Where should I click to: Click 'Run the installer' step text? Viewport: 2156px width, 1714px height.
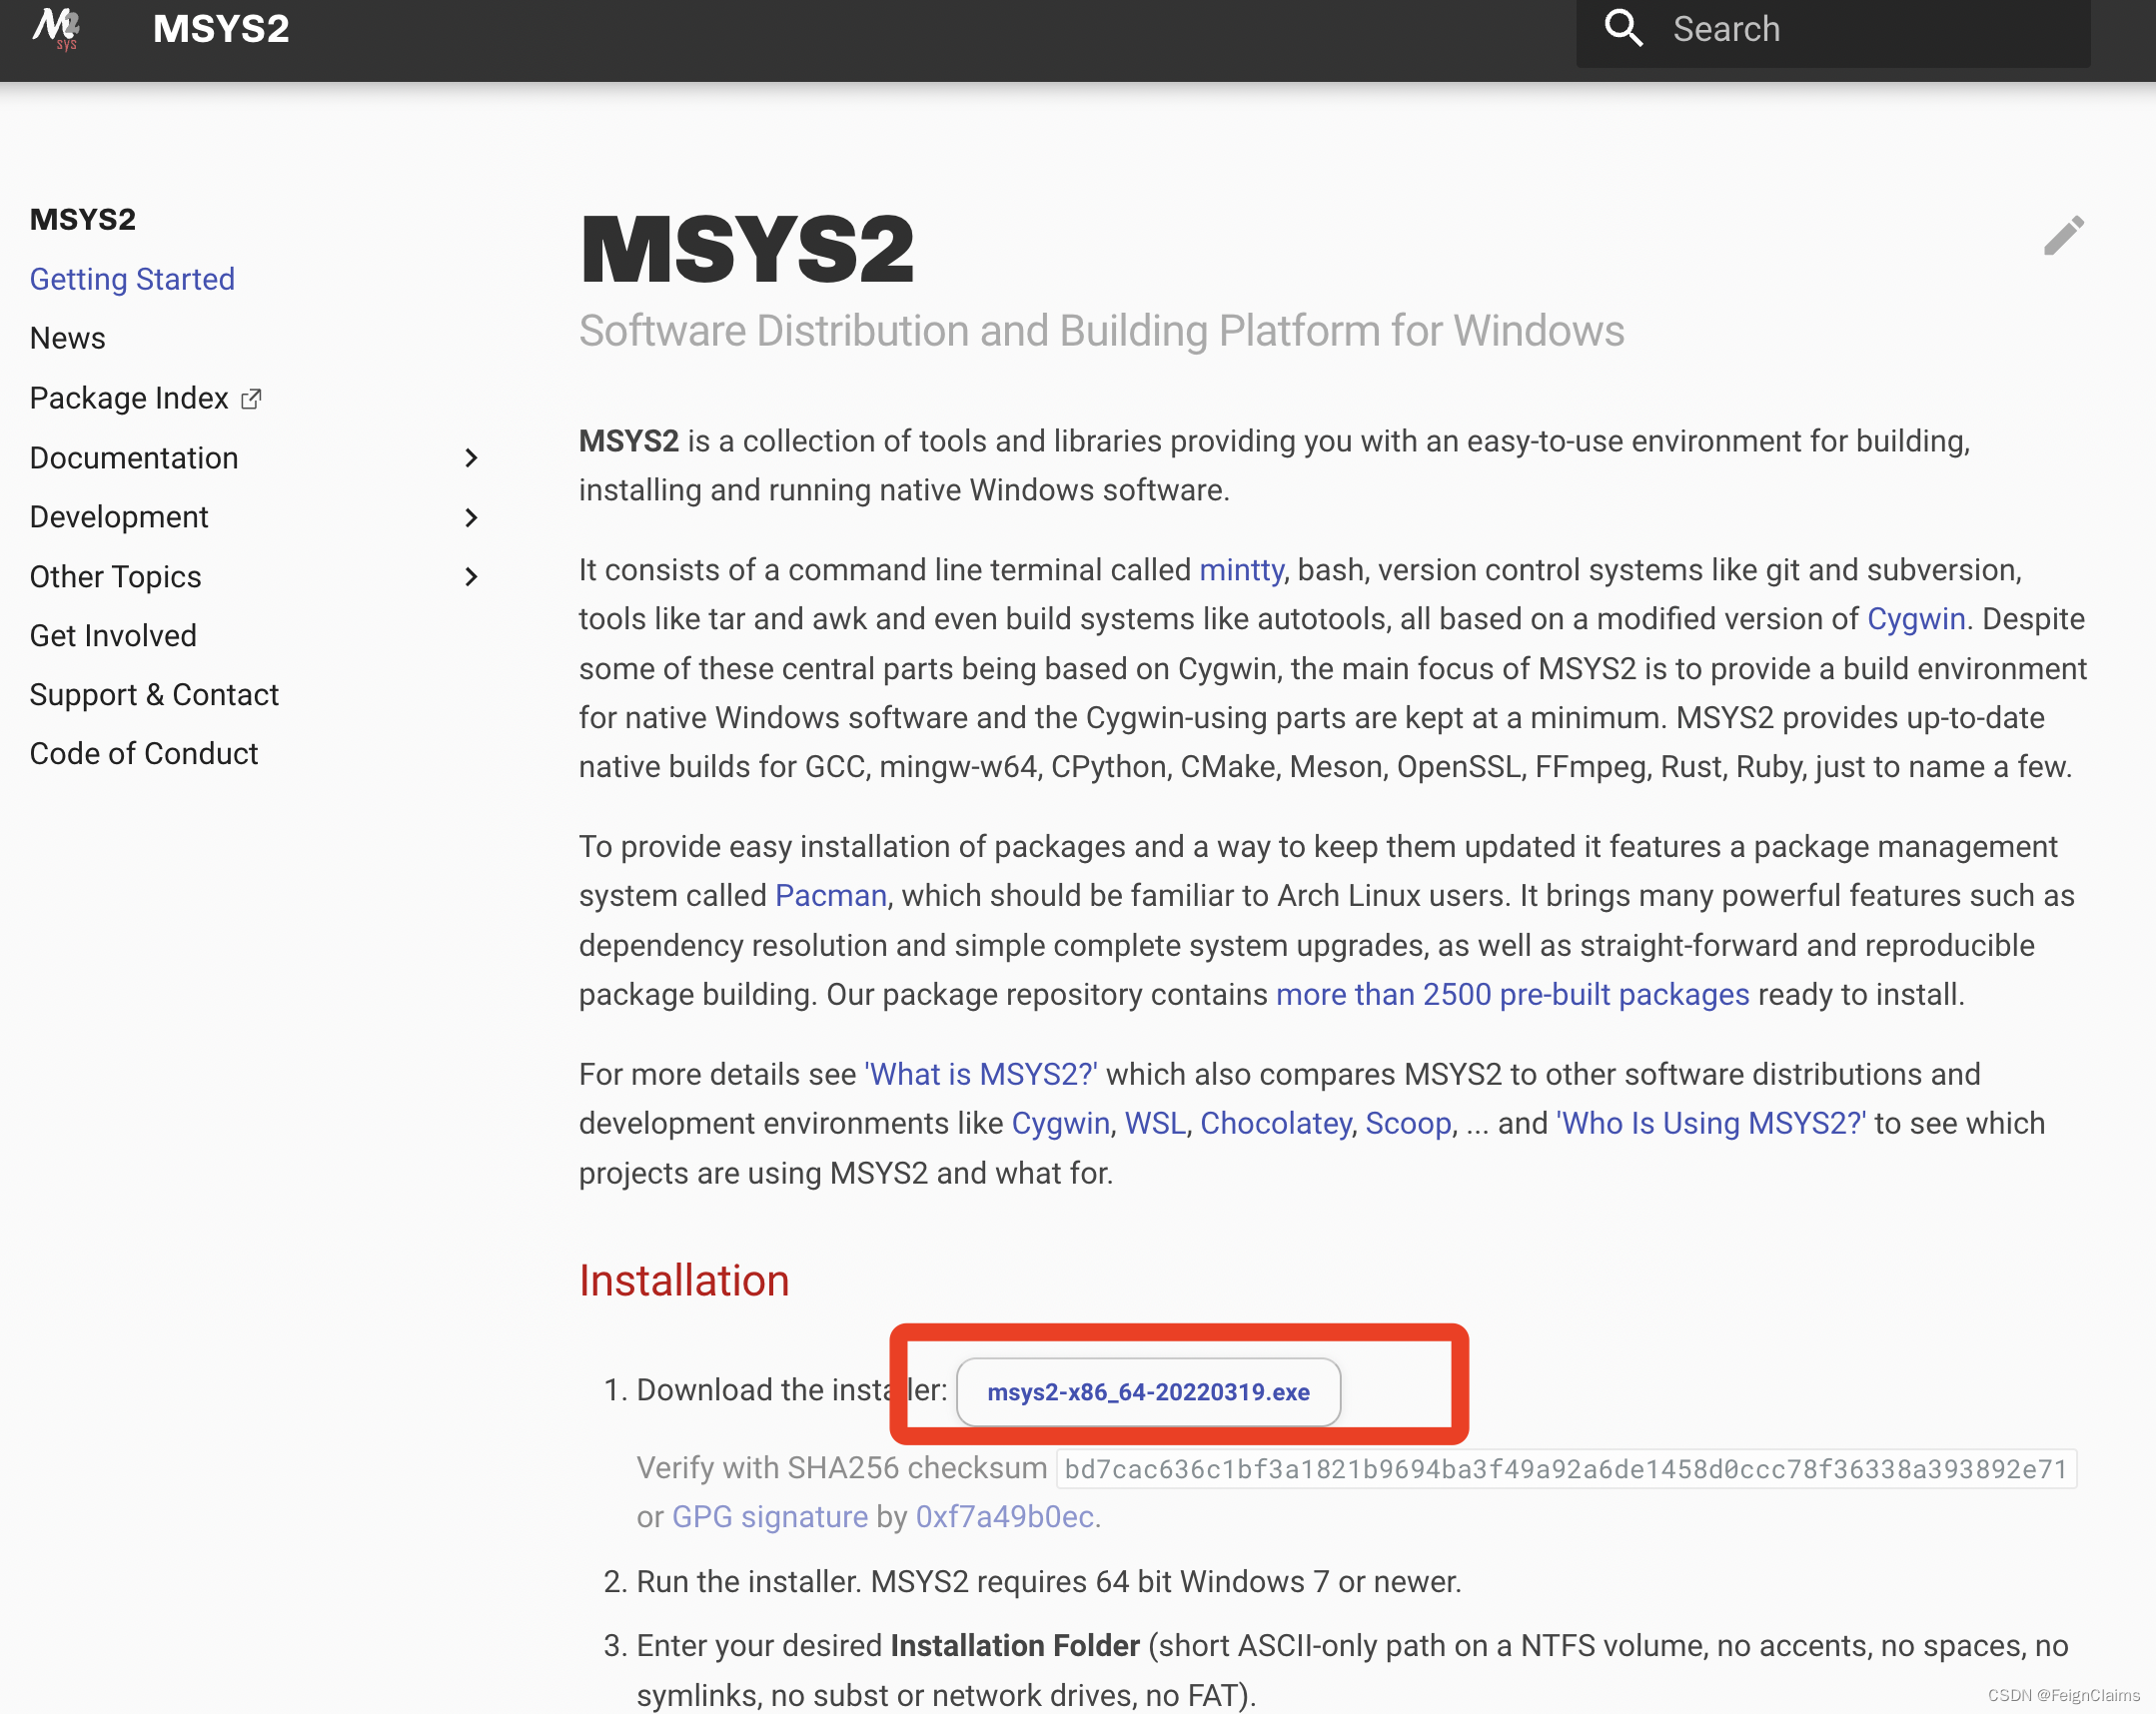1049,1582
